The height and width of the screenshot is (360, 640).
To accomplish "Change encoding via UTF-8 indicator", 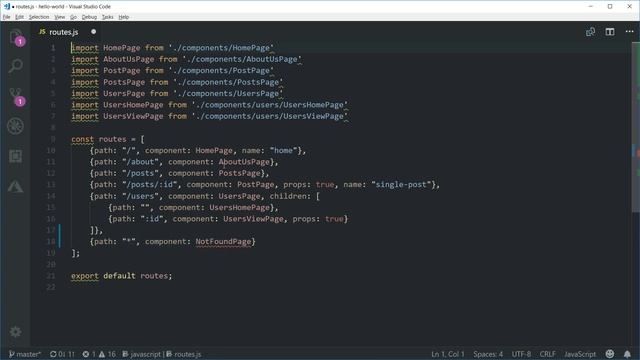I will [521, 354].
